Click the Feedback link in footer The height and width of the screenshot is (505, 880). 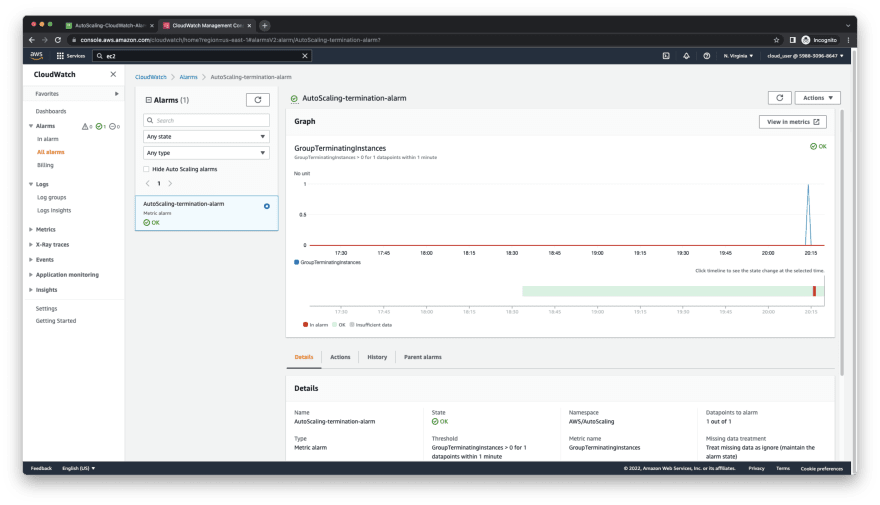tap(41, 468)
